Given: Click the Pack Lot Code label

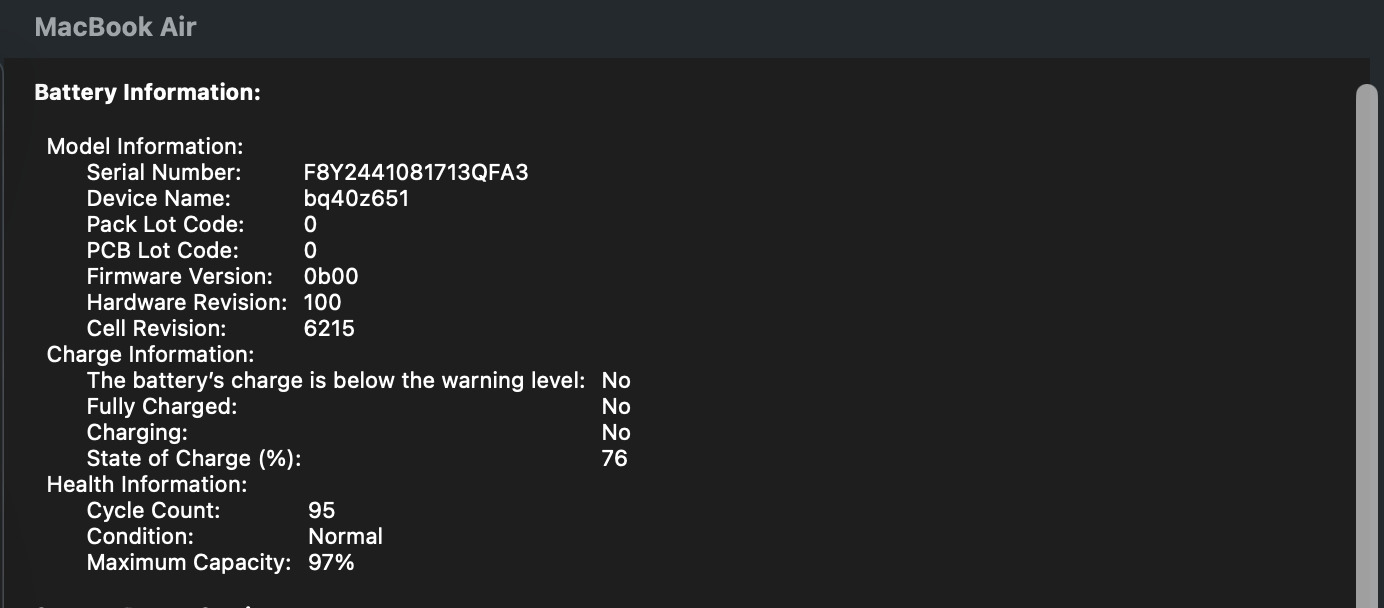Looking at the screenshot, I should [165, 225].
